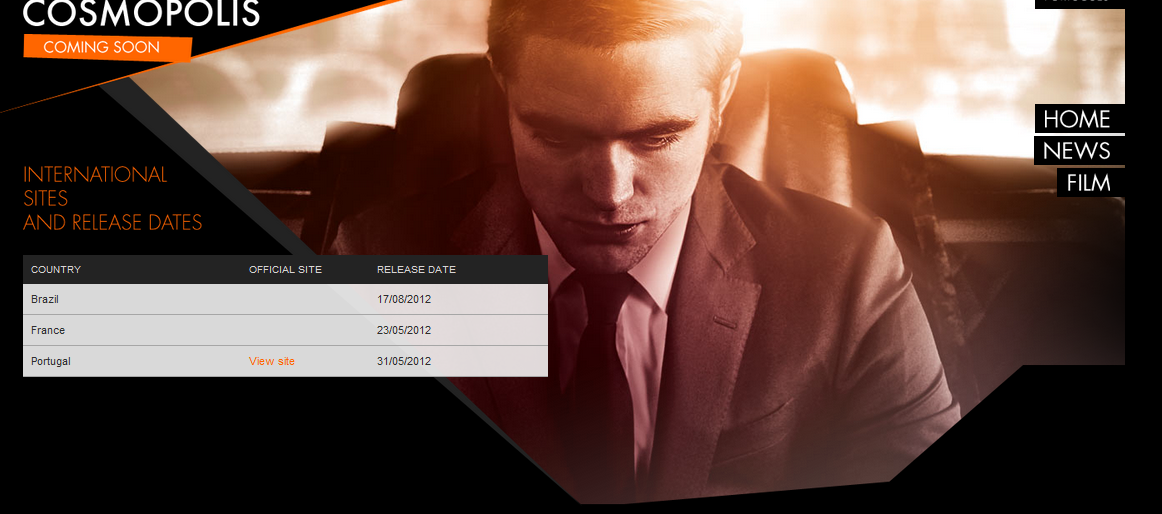Click the Portugal release date 31/05/2012

coord(404,361)
